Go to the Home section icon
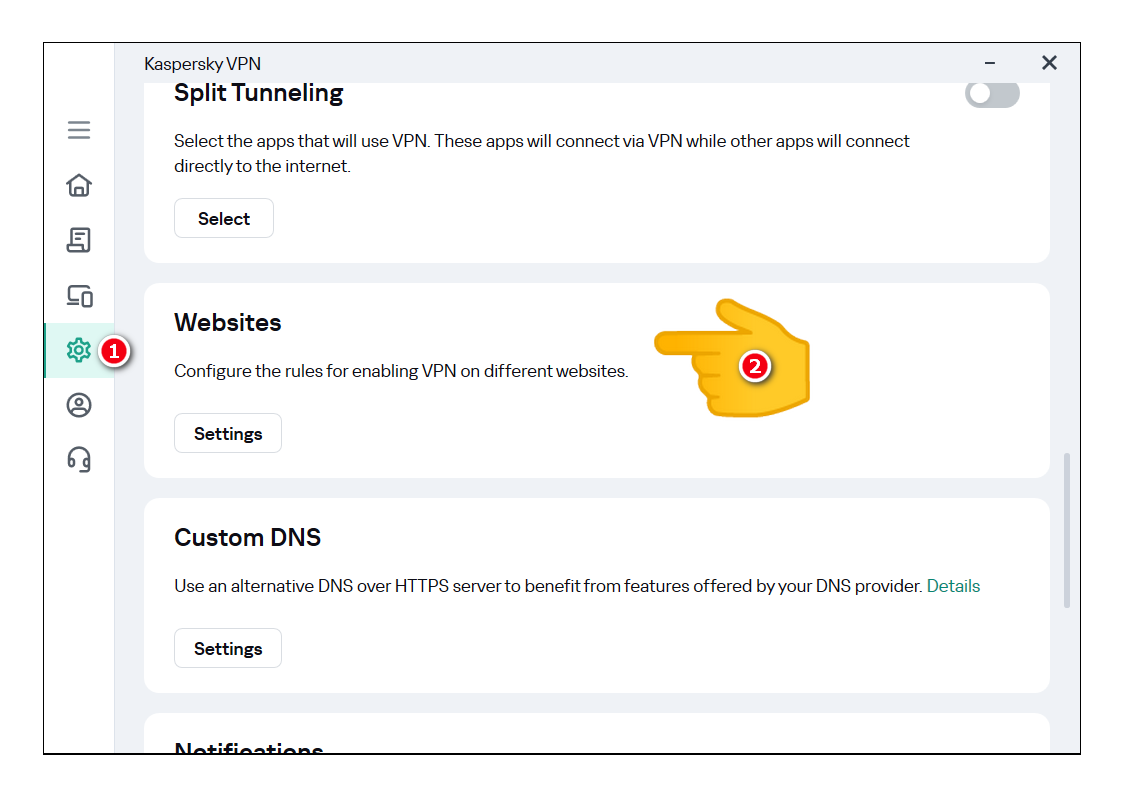The height and width of the screenshot is (800, 1132). 79,185
